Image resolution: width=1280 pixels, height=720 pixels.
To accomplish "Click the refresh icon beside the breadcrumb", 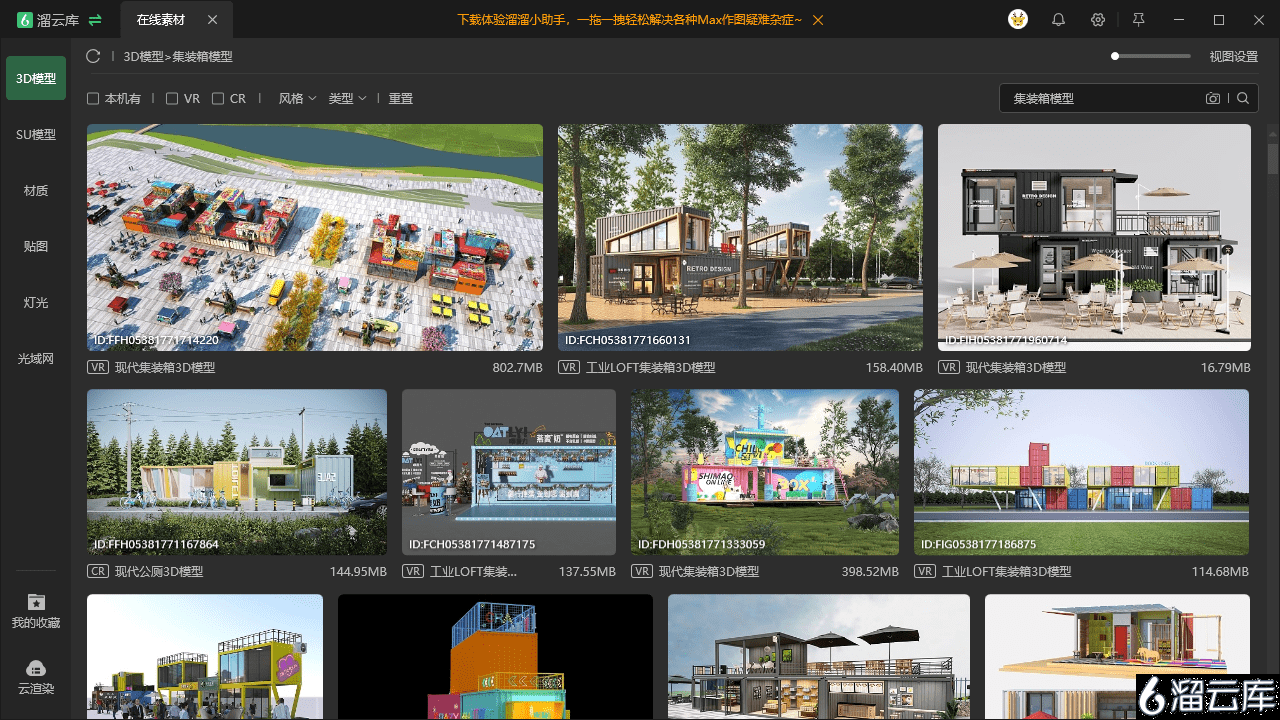I will 93,57.
